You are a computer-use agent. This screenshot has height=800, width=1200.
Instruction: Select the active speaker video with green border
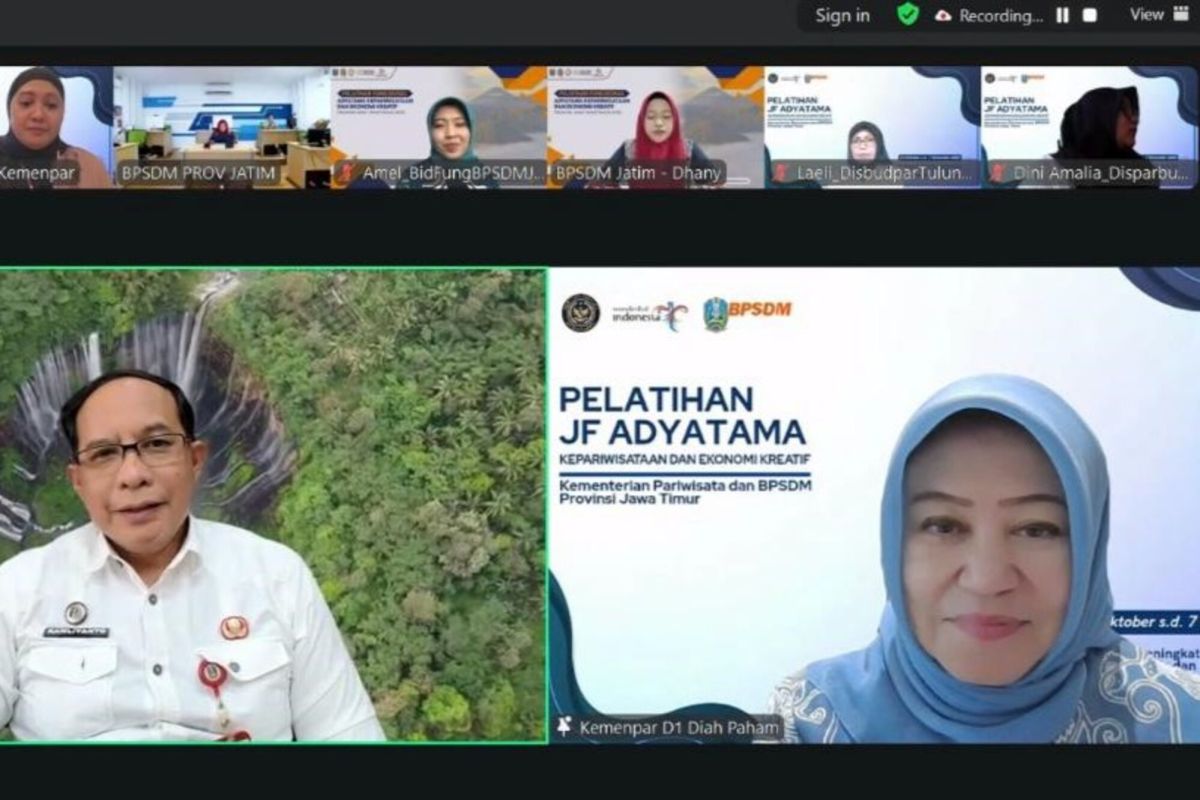pyautogui.click(x=270, y=500)
